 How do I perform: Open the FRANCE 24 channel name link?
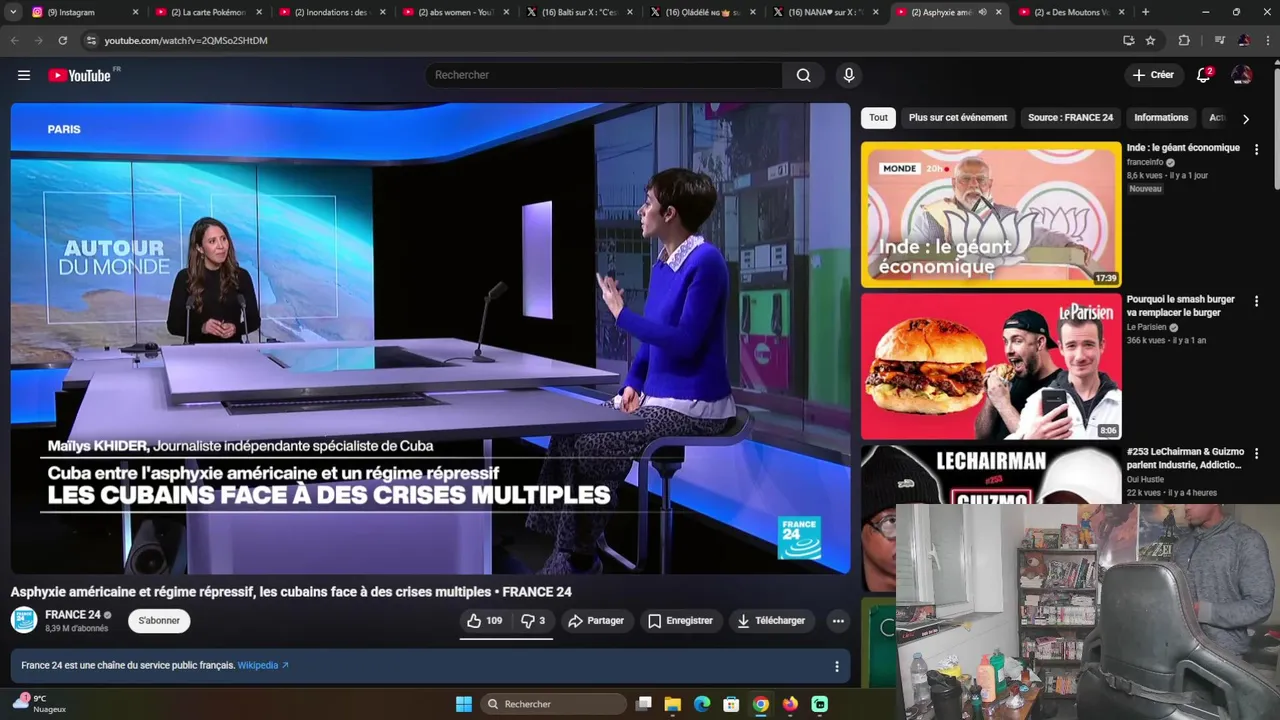point(73,615)
